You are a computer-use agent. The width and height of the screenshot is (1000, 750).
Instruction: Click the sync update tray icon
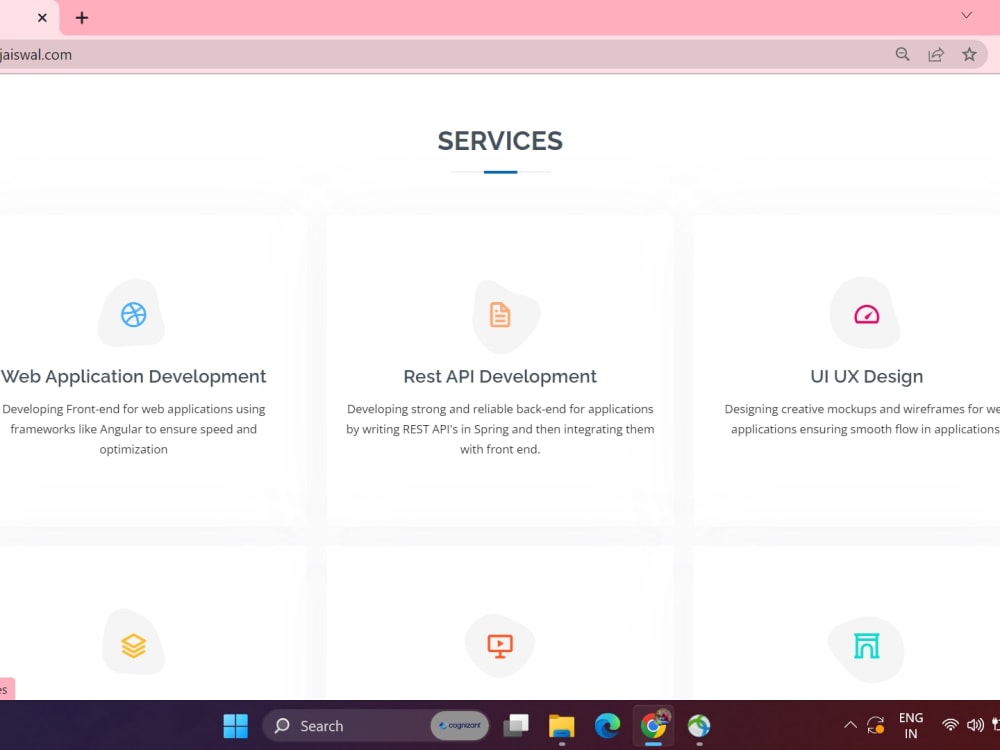876,725
